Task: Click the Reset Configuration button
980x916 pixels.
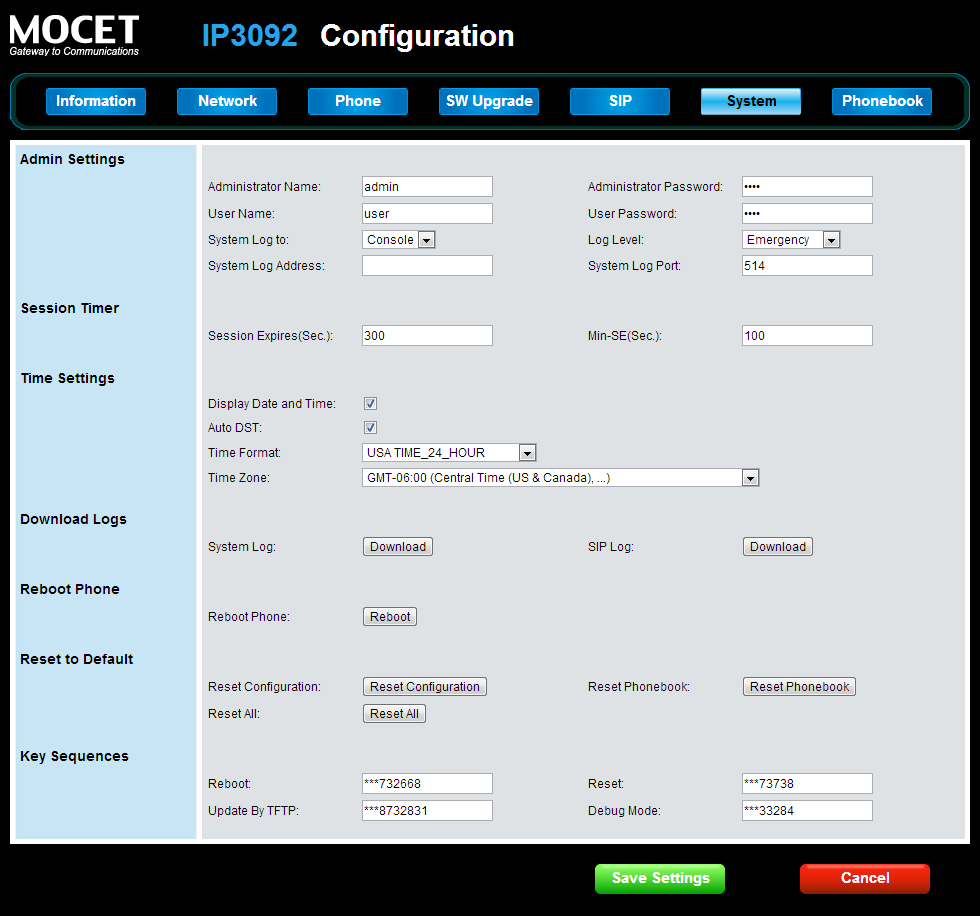Action: click(x=425, y=687)
